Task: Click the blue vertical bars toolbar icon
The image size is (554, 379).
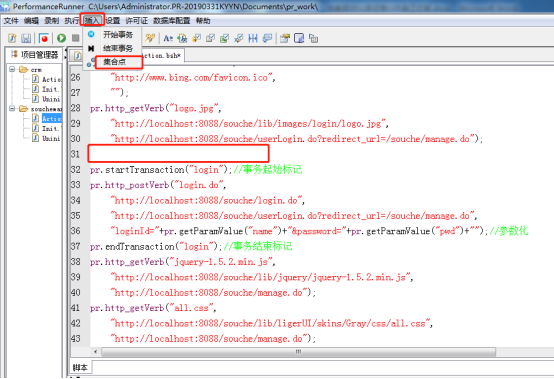Action: click(x=253, y=38)
